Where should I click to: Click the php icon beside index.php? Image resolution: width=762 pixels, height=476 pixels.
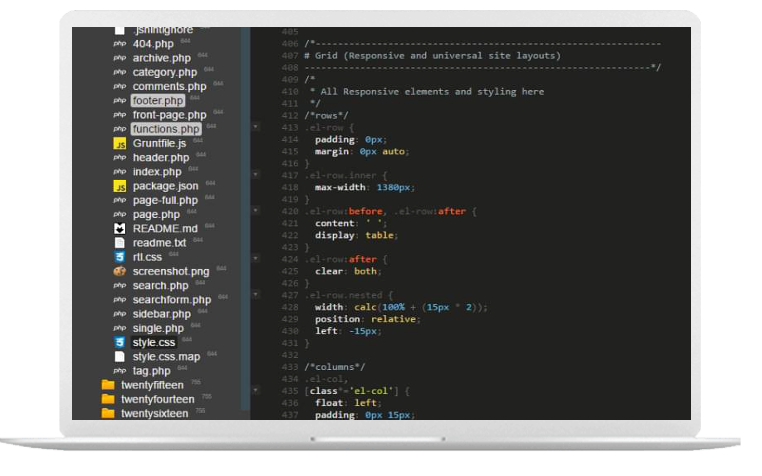point(120,172)
